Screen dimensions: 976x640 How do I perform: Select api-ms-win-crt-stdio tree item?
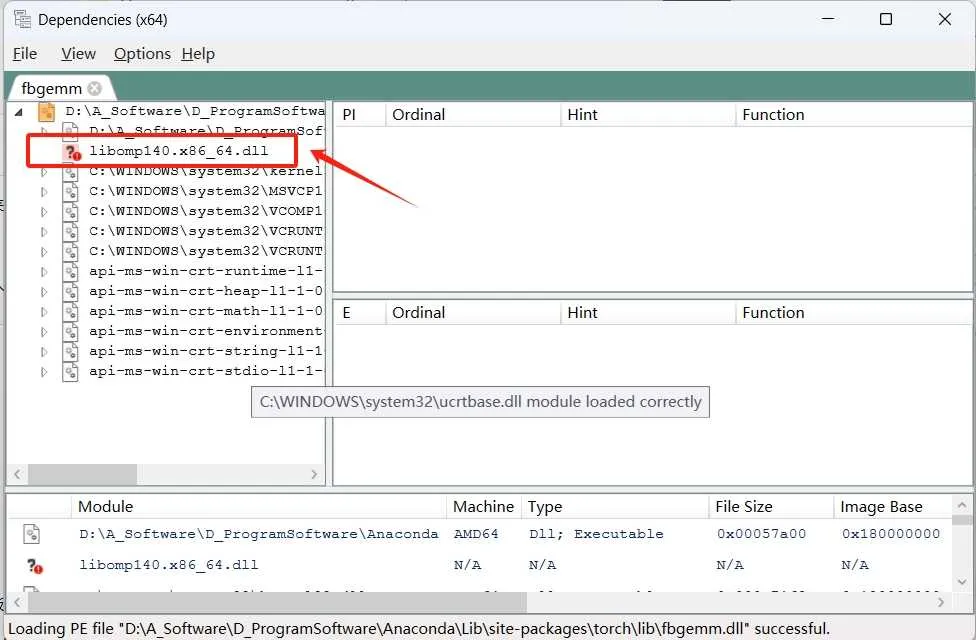pos(205,370)
